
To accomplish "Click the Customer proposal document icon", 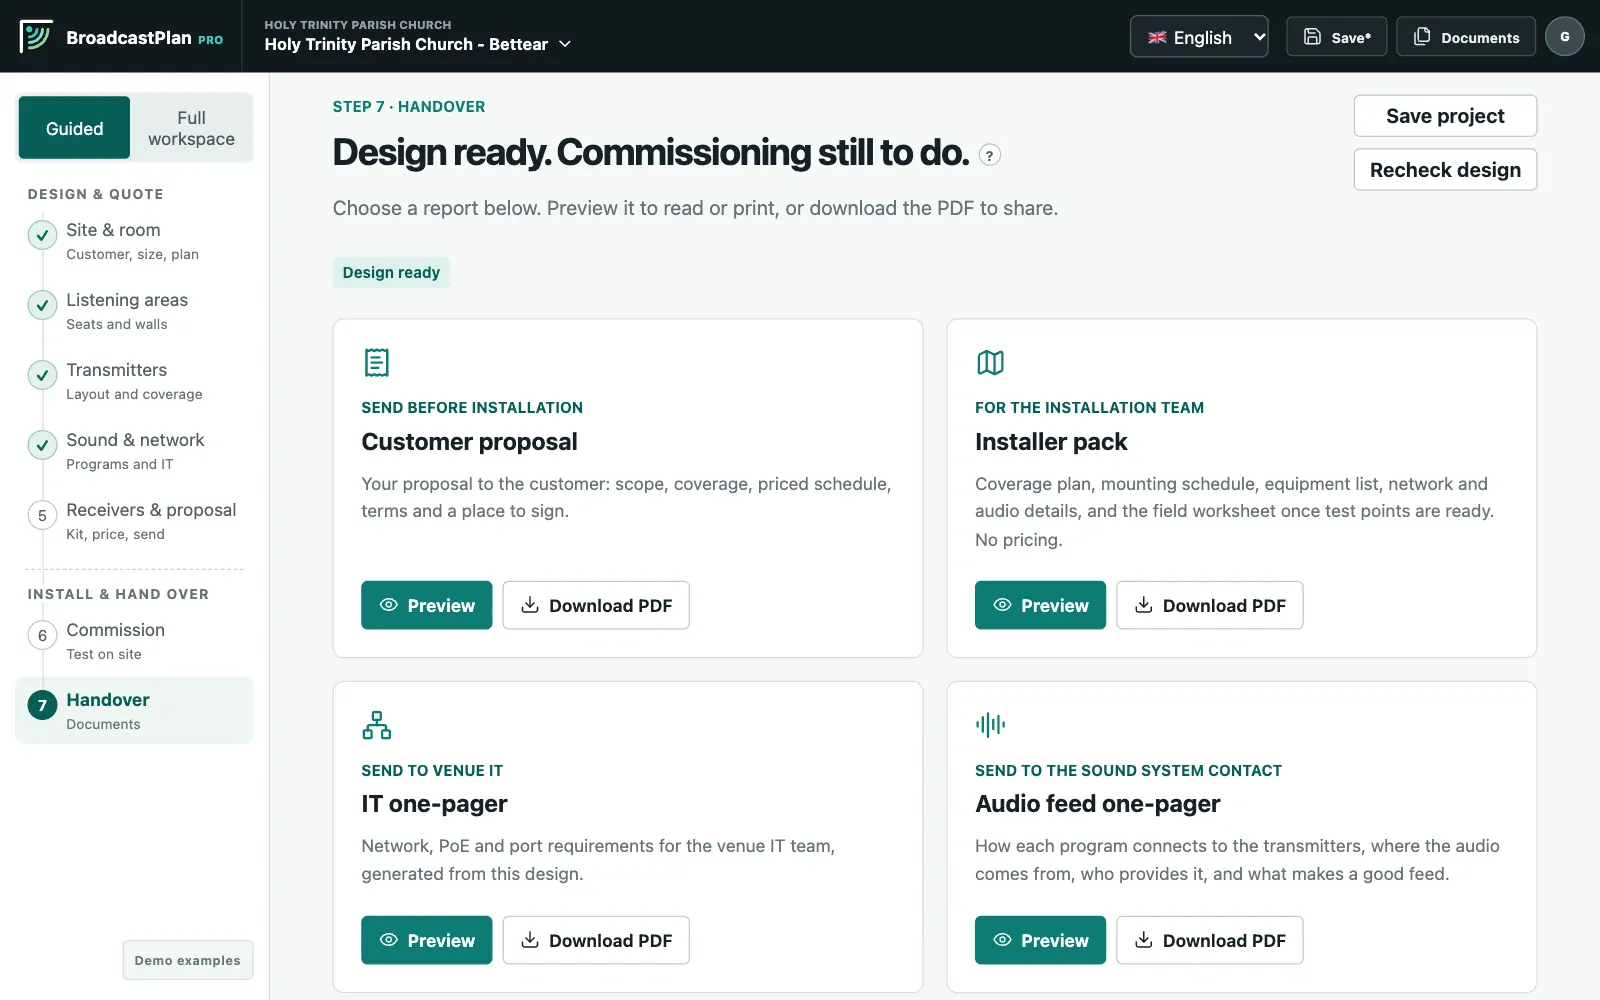I will click(x=377, y=362).
